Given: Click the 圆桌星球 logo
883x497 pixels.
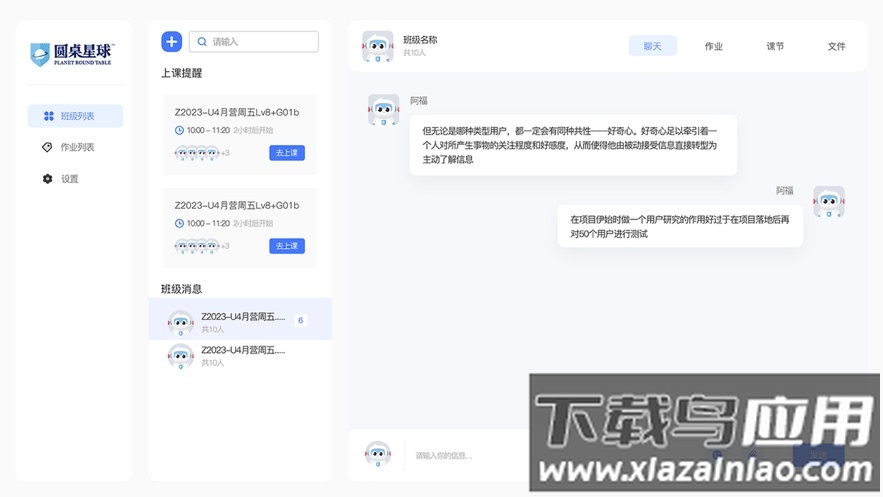Looking at the screenshot, I should 72,54.
